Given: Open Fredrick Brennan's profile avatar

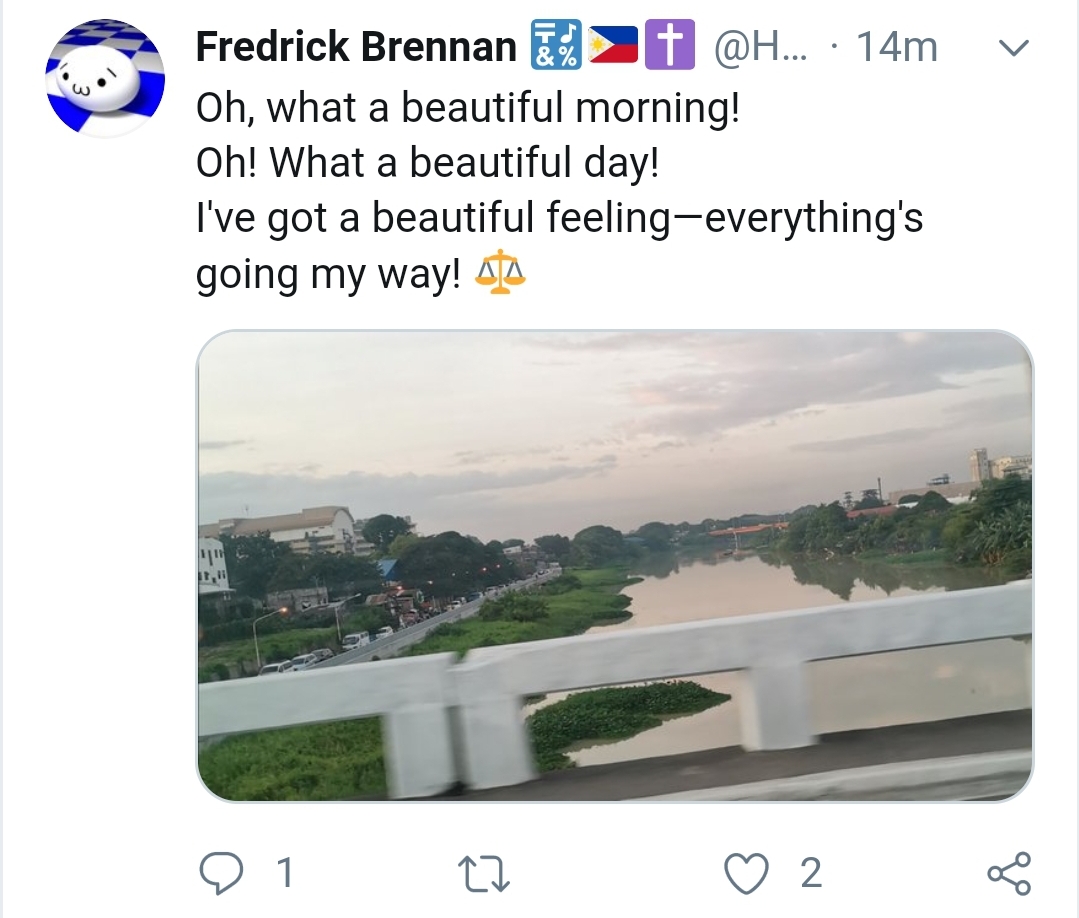Looking at the screenshot, I should pos(105,78).
